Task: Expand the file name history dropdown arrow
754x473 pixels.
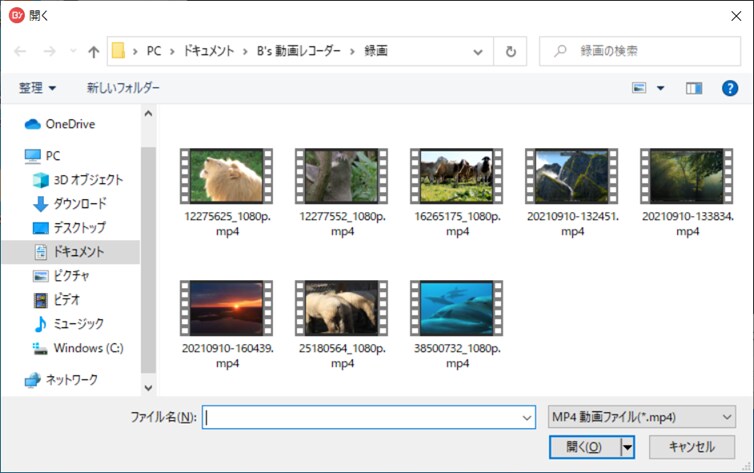Action: pyautogui.click(x=527, y=418)
